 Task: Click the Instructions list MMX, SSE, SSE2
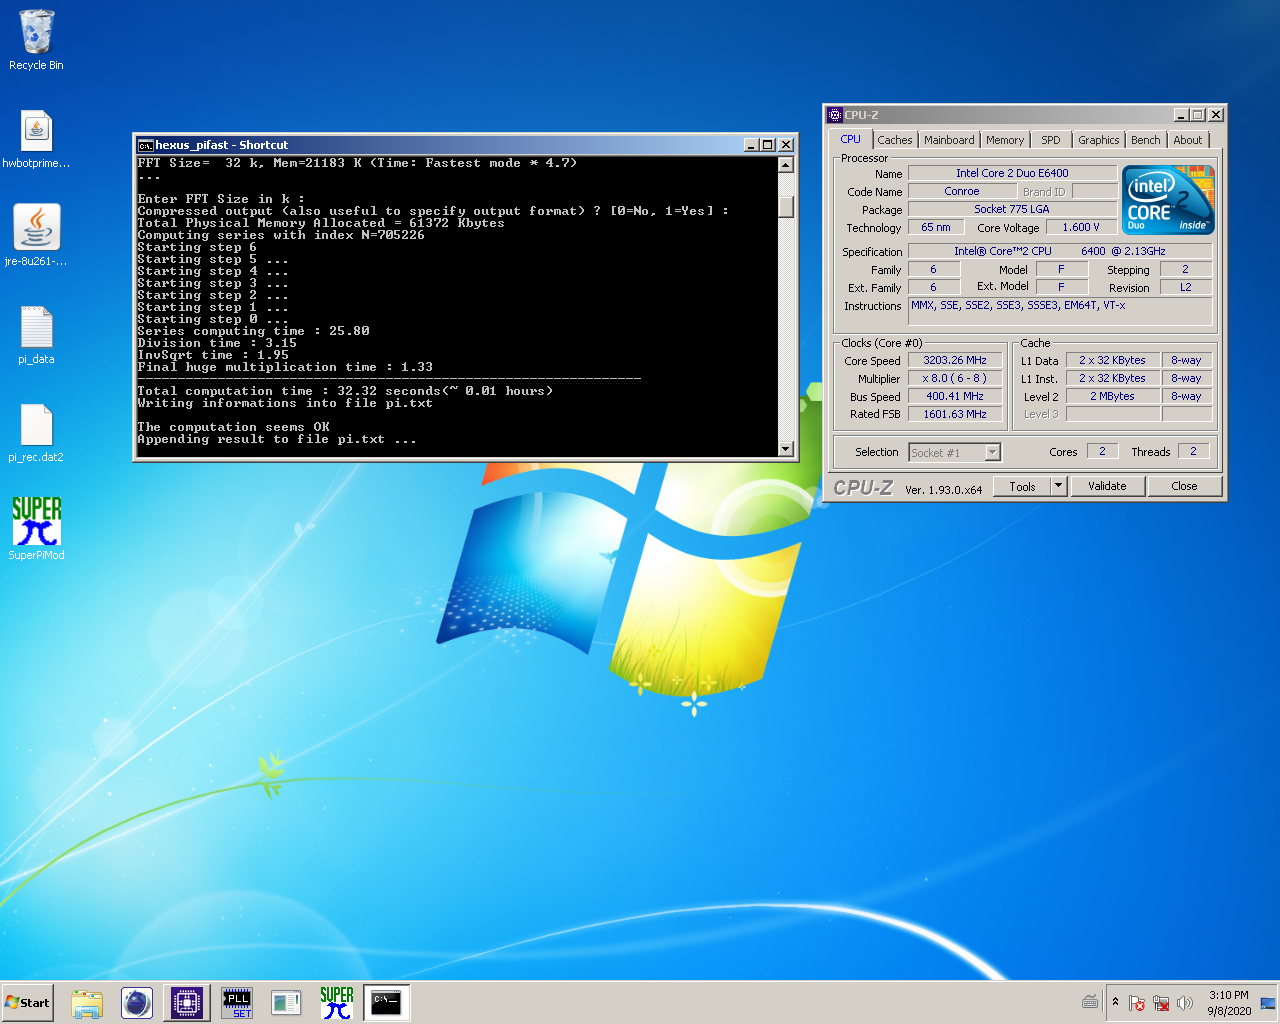[1060, 312]
